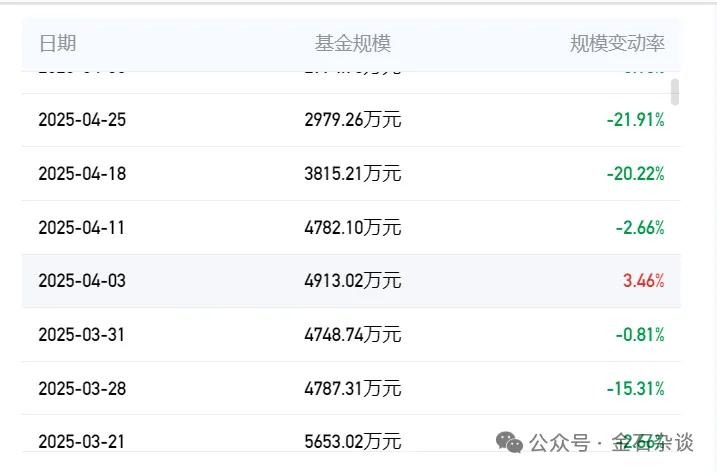Click the 2025-04-11 date cell
Image resolution: width=717 pixels, height=472 pixels.
pos(82,227)
